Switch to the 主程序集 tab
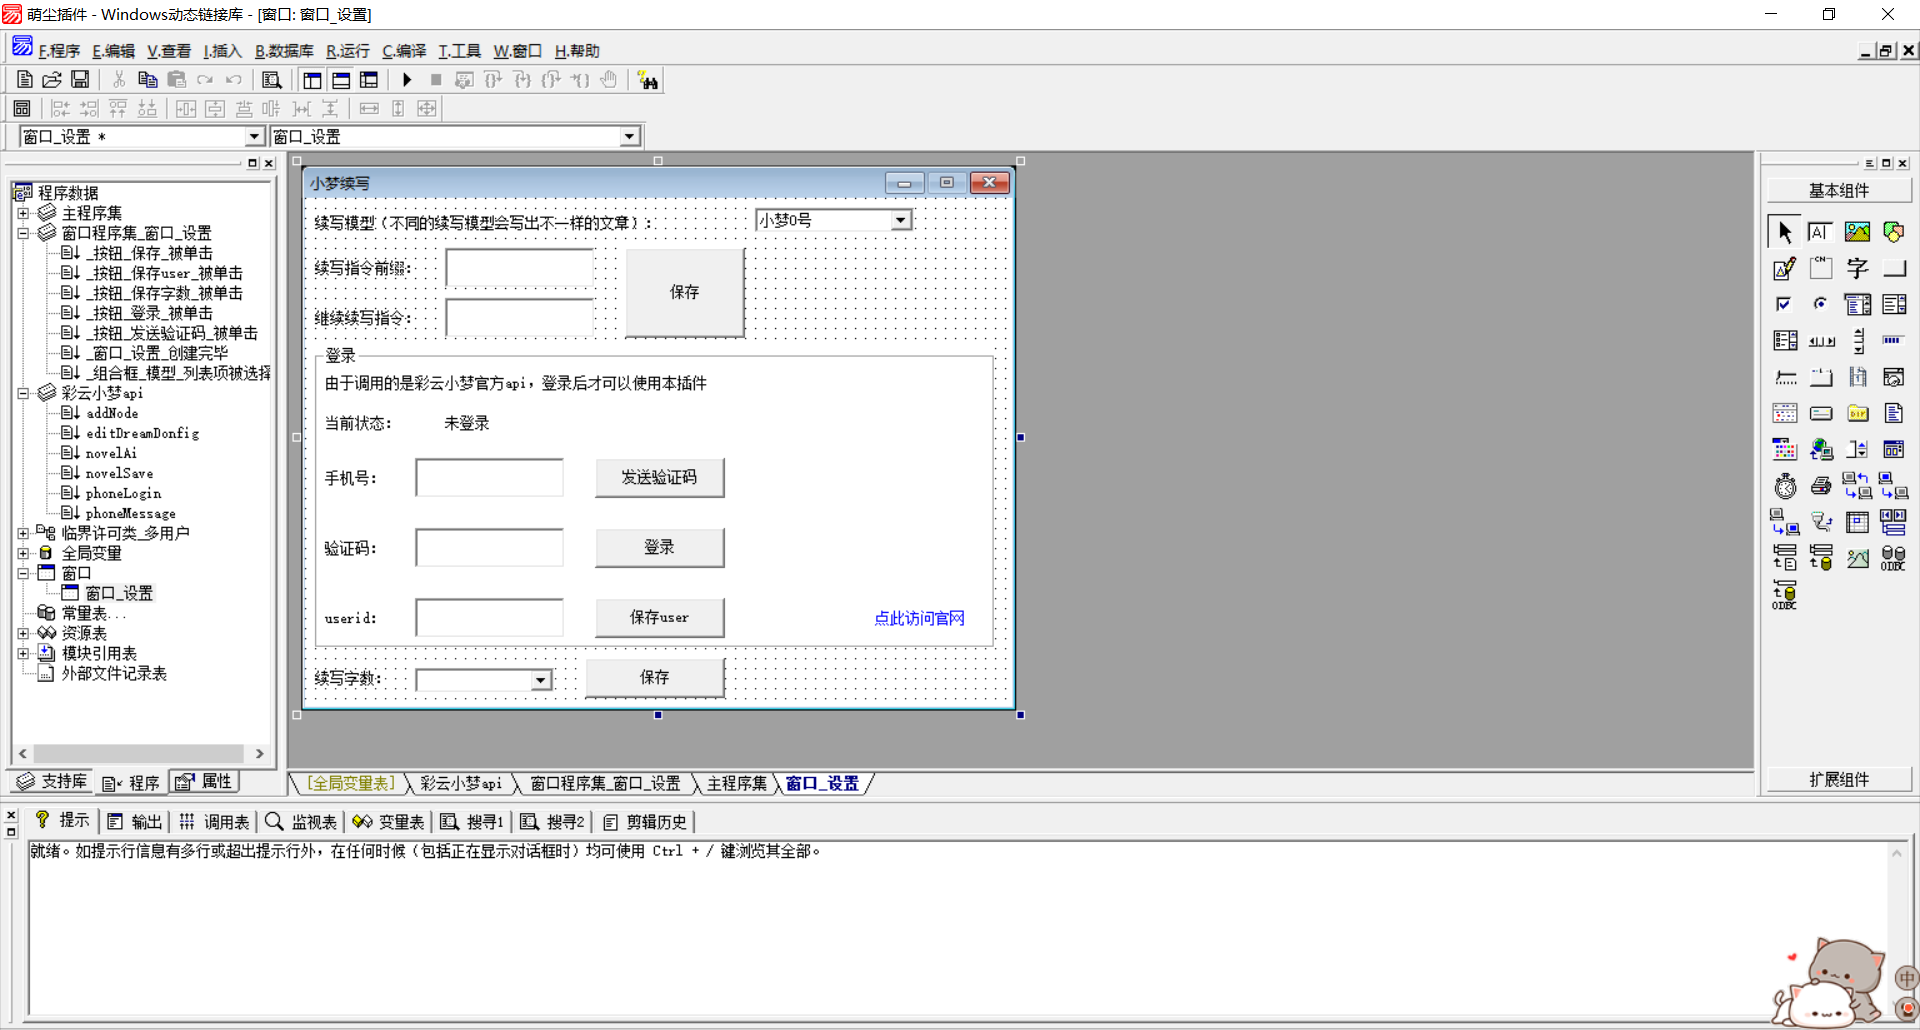Screen dimensions: 1920x1030 tap(736, 783)
